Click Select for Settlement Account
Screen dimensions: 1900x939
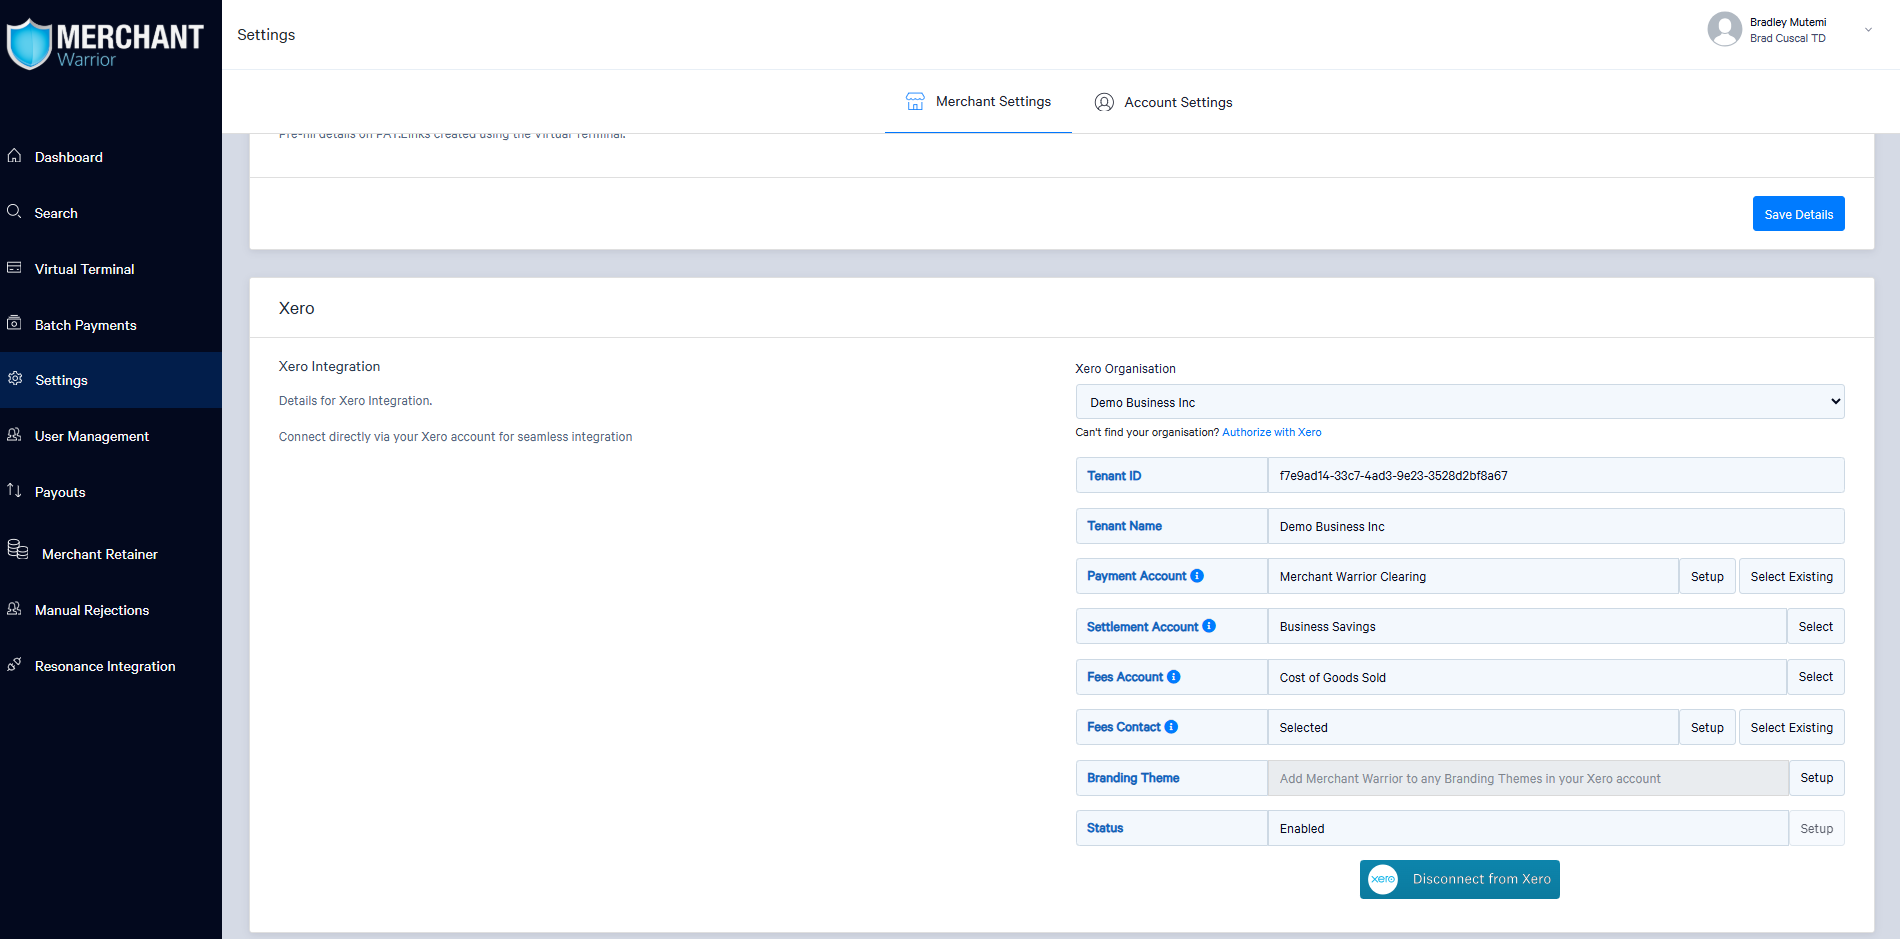pyautogui.click(x=1815, y=626)
